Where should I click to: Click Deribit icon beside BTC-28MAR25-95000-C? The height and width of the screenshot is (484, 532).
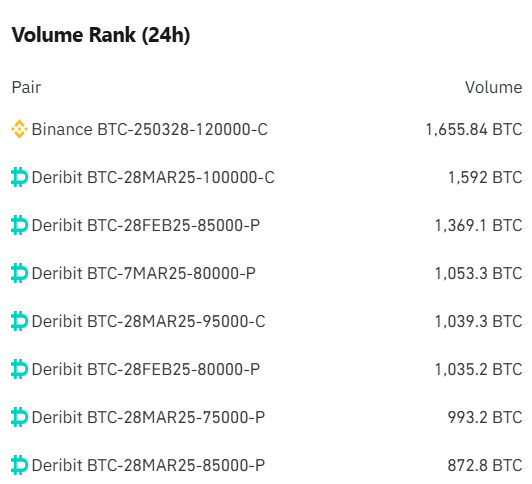click(x=19, y=321)
